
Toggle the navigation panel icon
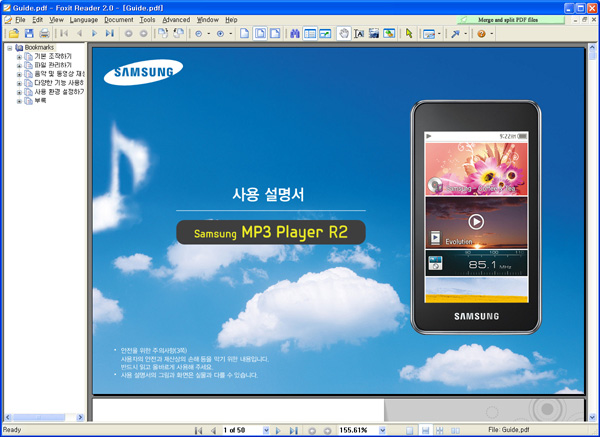310,34
